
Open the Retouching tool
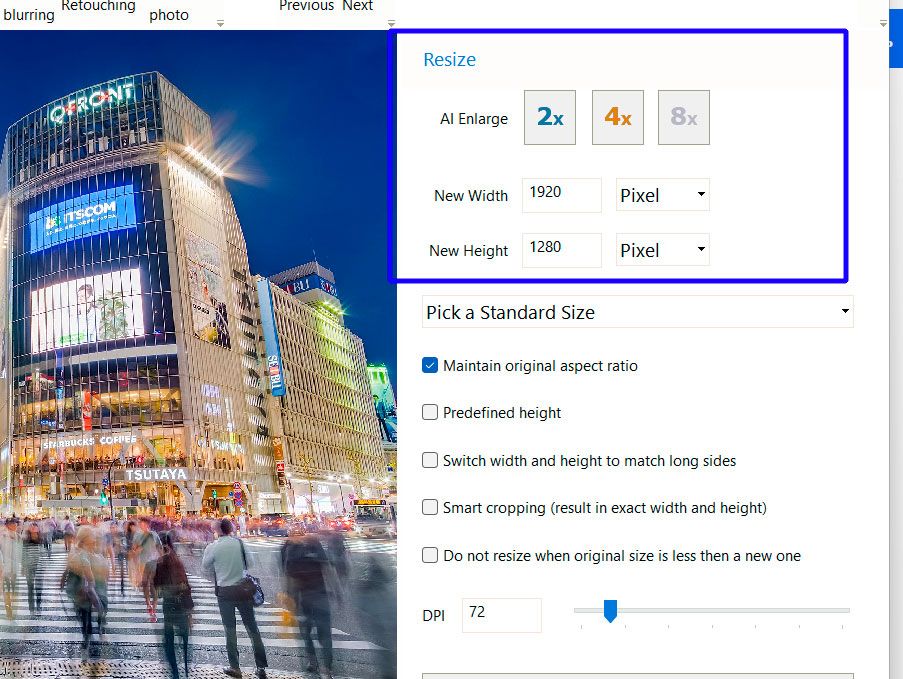tap(97, 7)
